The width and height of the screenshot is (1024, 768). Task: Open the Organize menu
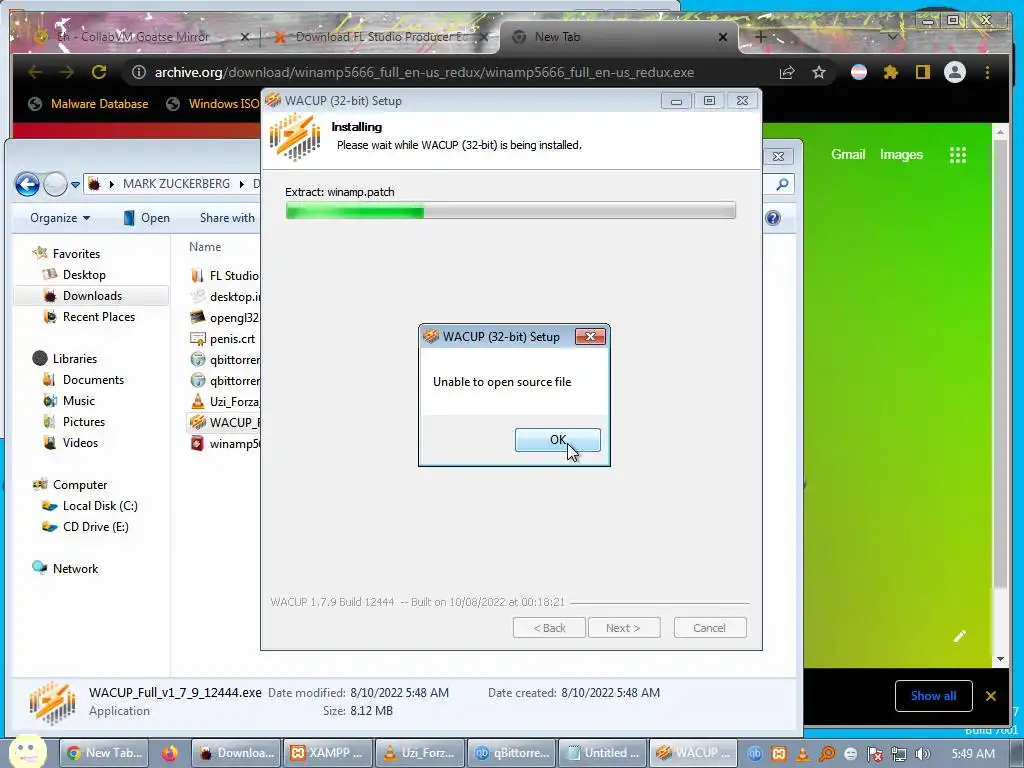coord(59,218)
